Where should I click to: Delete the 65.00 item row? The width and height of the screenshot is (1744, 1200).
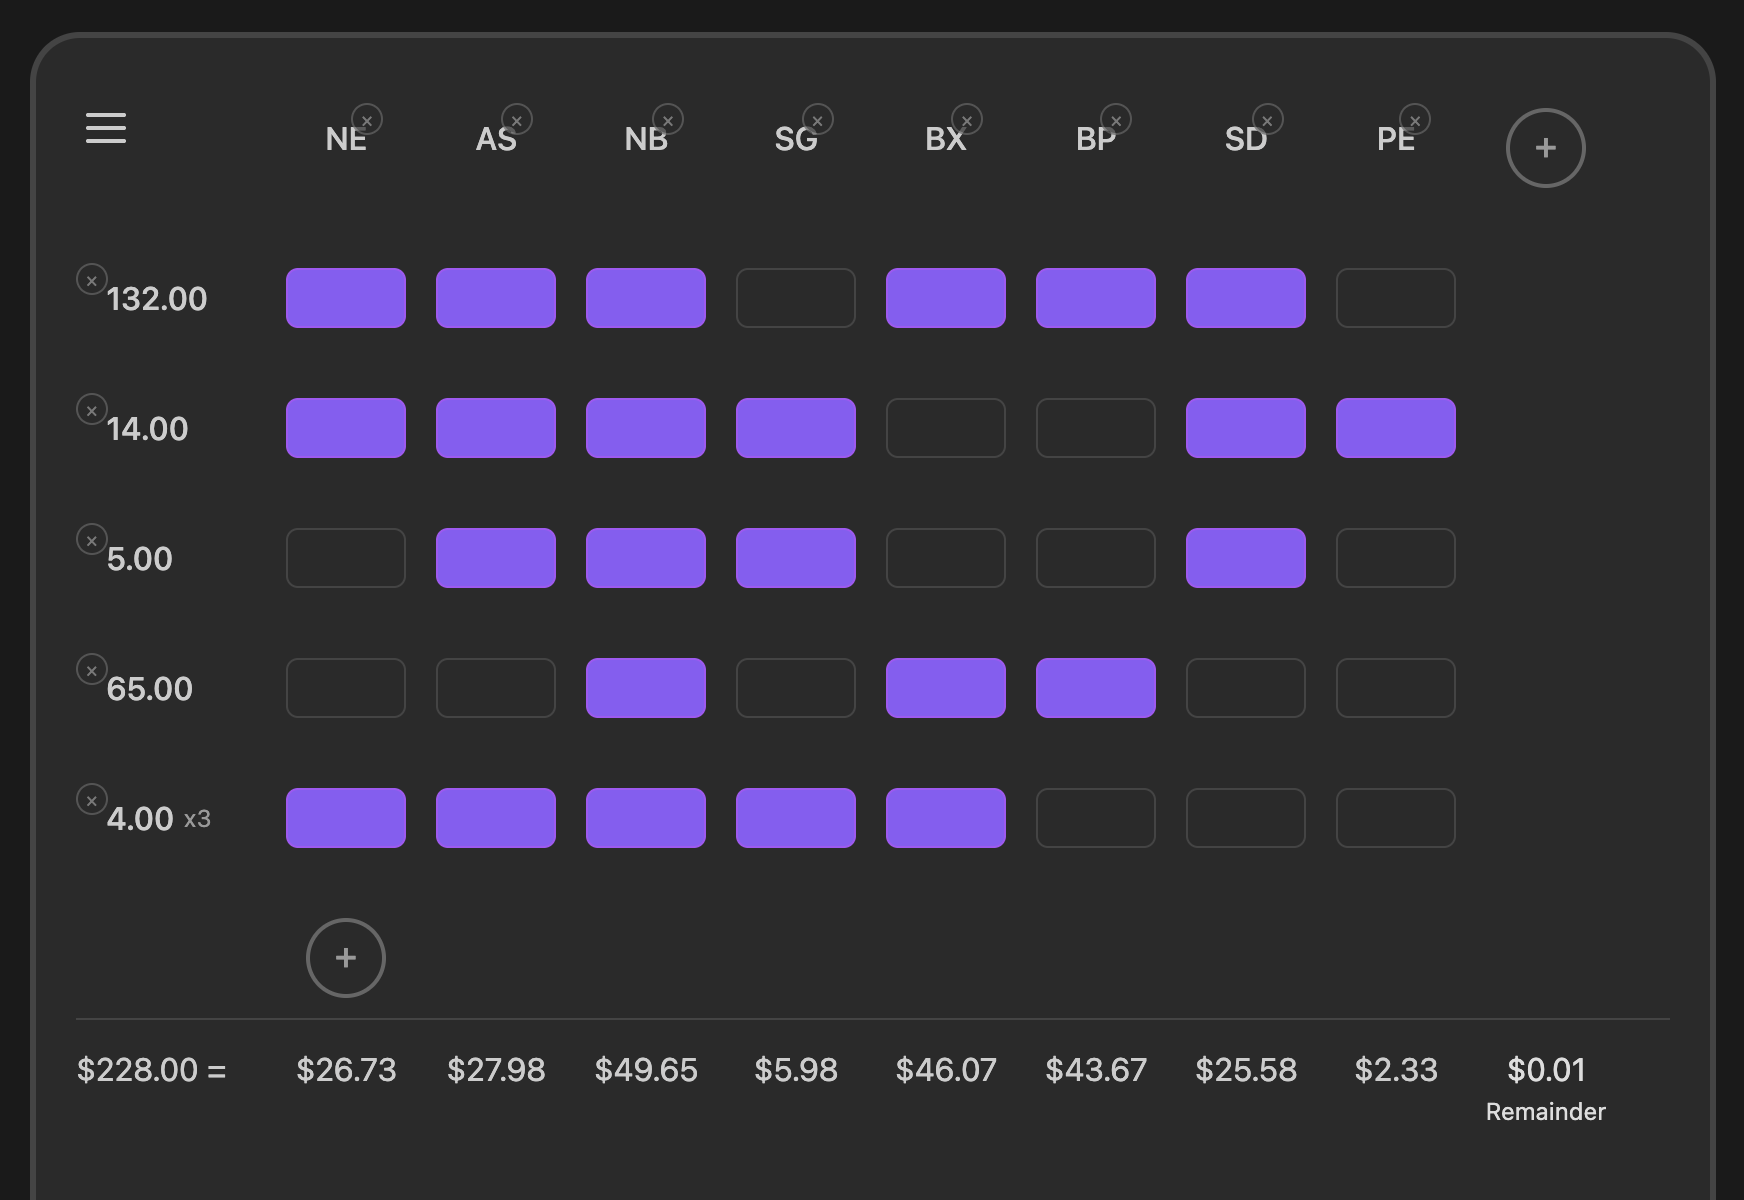92,670
